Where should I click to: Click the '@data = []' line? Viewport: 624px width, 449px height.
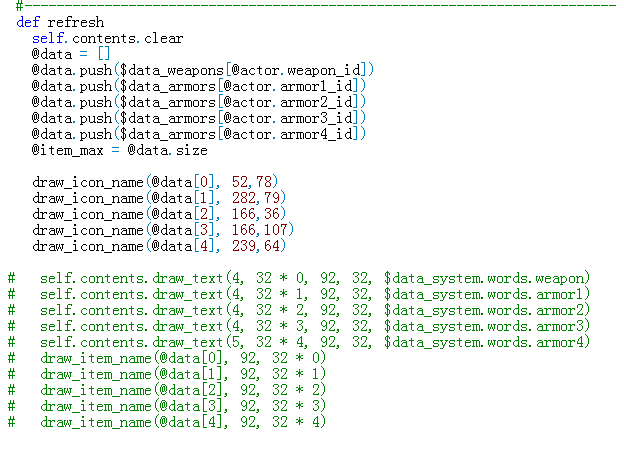click(x=71, y=54)
